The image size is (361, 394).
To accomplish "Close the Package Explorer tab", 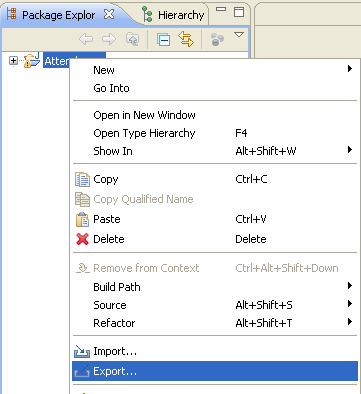I will 109,14.
